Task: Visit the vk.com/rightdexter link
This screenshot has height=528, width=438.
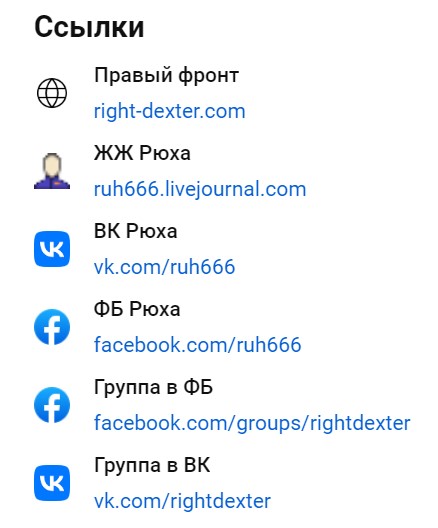Action: pos(182,501)
